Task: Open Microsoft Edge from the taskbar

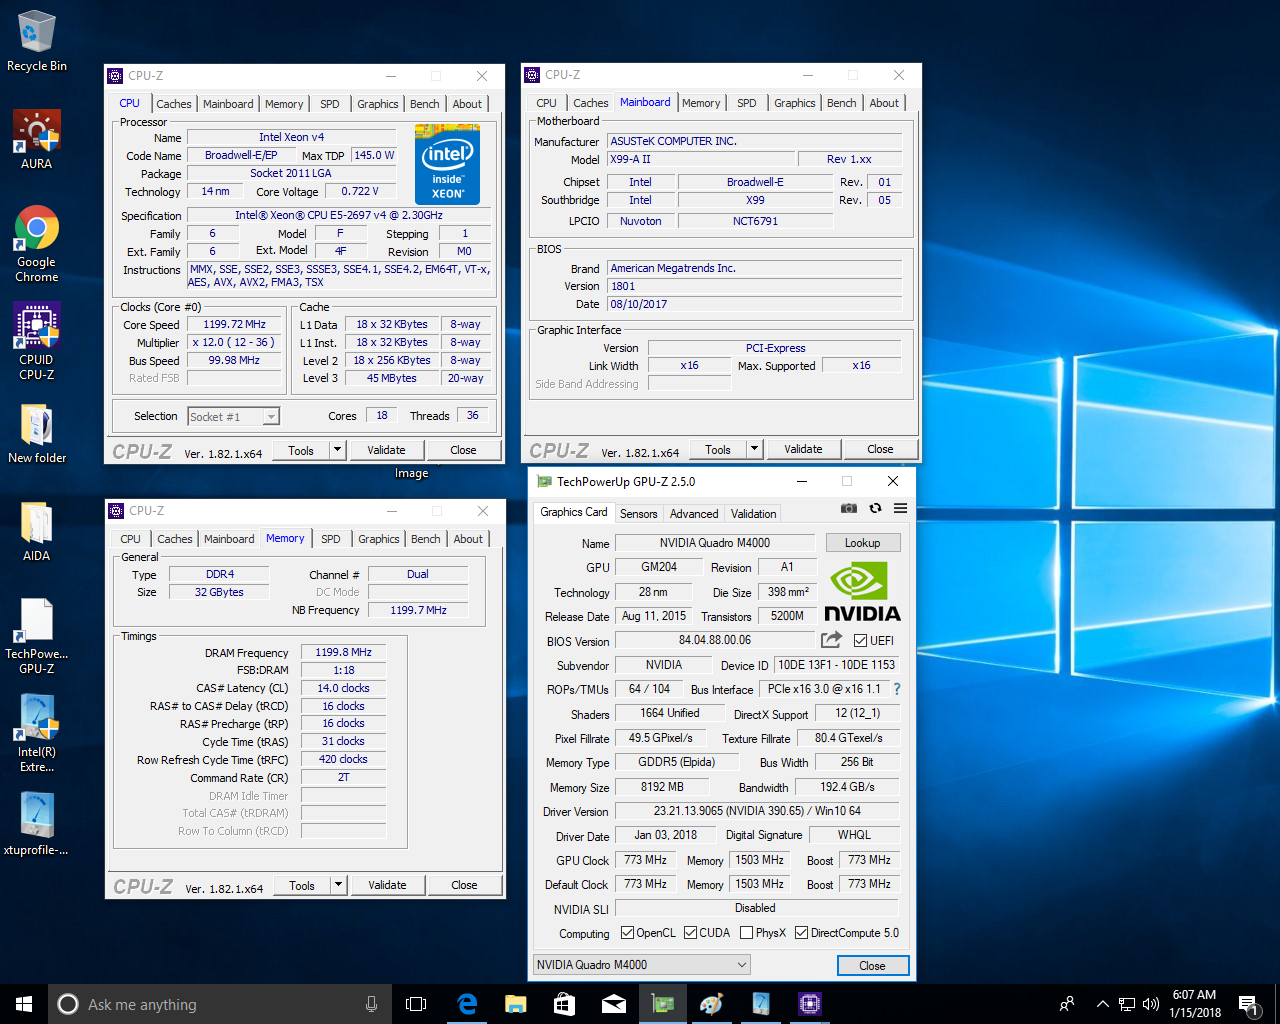Action: (x=467, y=1004)
